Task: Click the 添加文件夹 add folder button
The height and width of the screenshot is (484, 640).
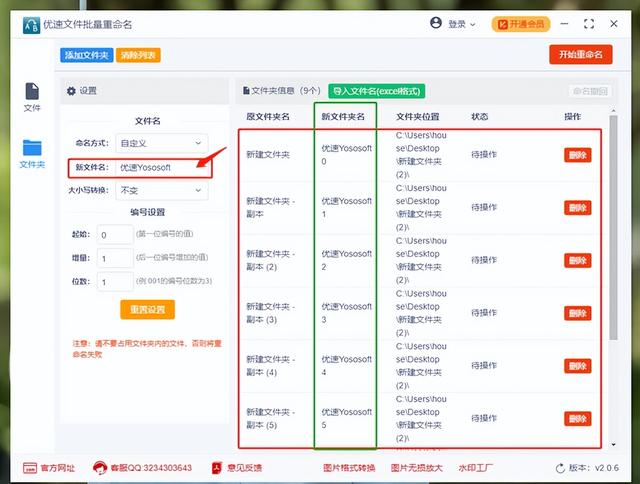Action: pyautogui.click(x=87, y=55)
